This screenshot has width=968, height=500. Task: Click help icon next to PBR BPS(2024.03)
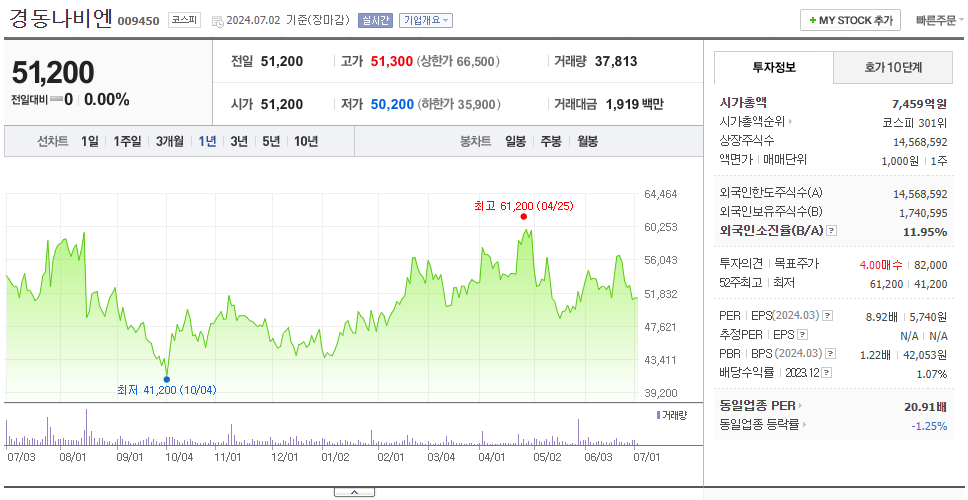click(831, 354)
